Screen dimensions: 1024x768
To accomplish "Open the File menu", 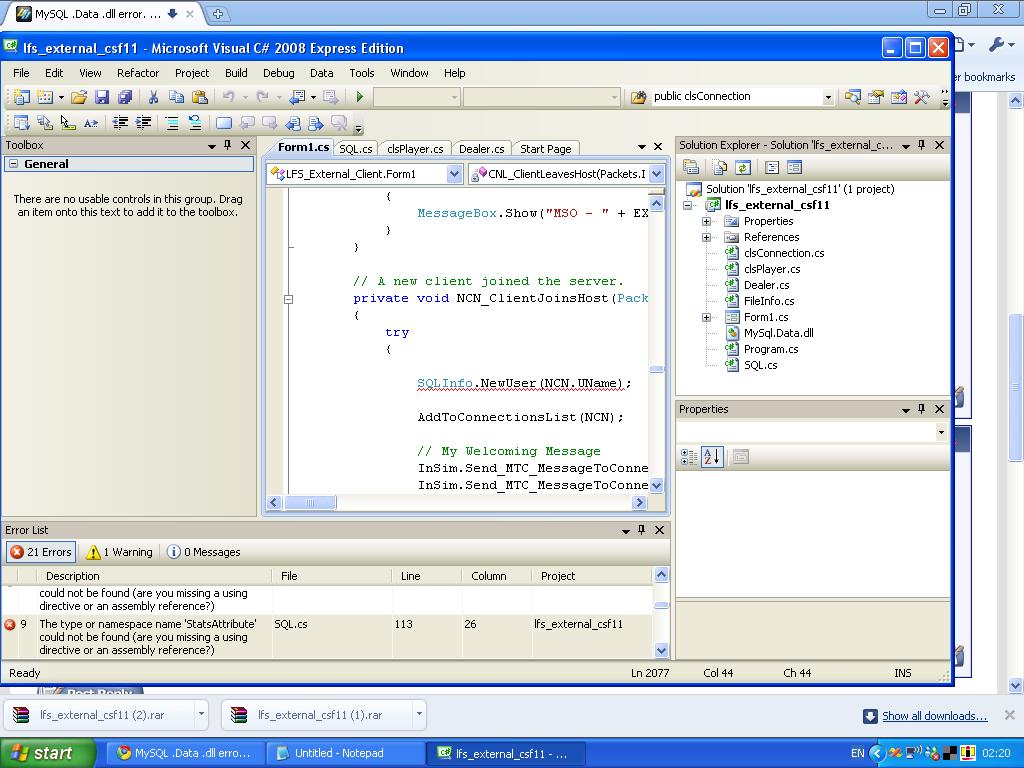I will pos(21,73).
